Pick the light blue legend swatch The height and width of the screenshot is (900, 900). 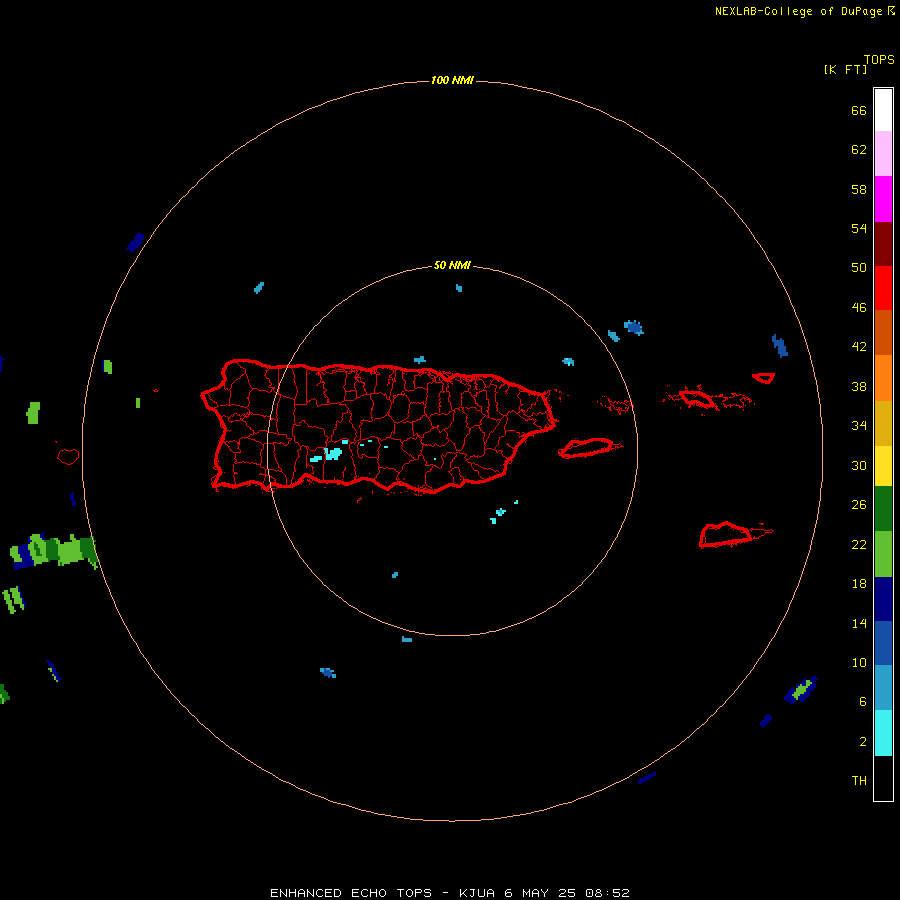coord(883,688)
